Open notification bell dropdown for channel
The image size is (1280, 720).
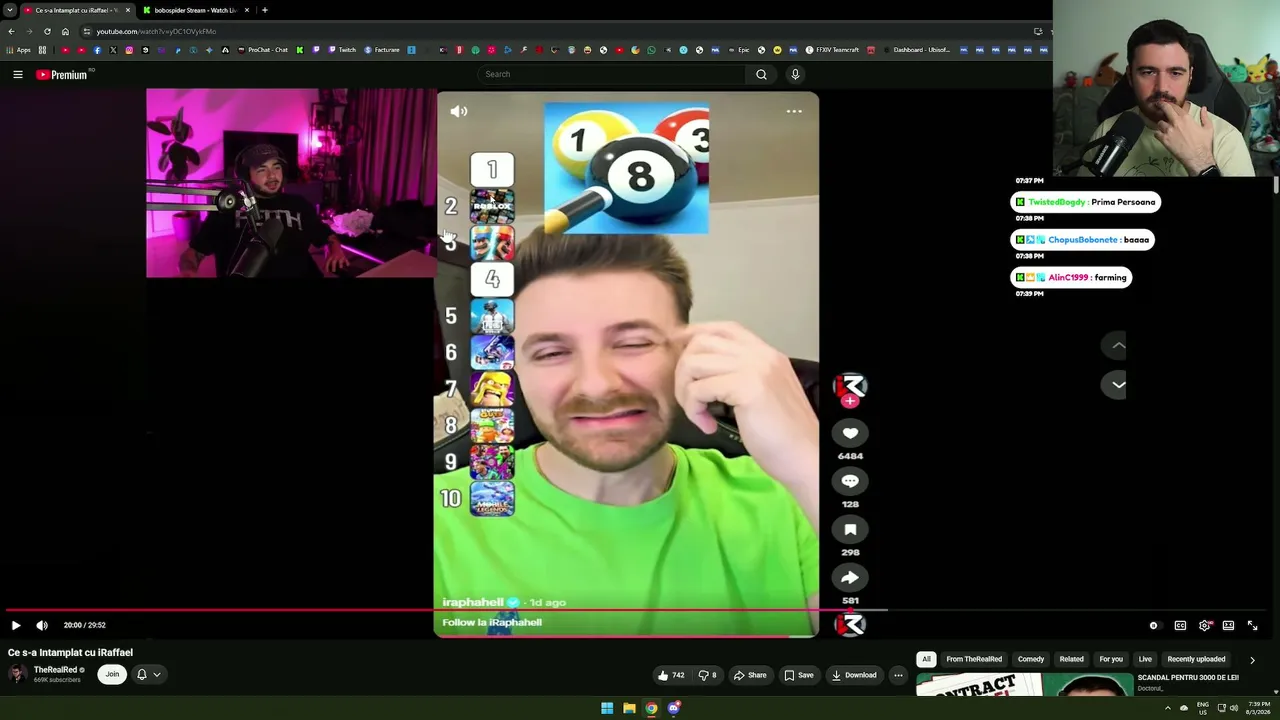[x=148, y=674]
